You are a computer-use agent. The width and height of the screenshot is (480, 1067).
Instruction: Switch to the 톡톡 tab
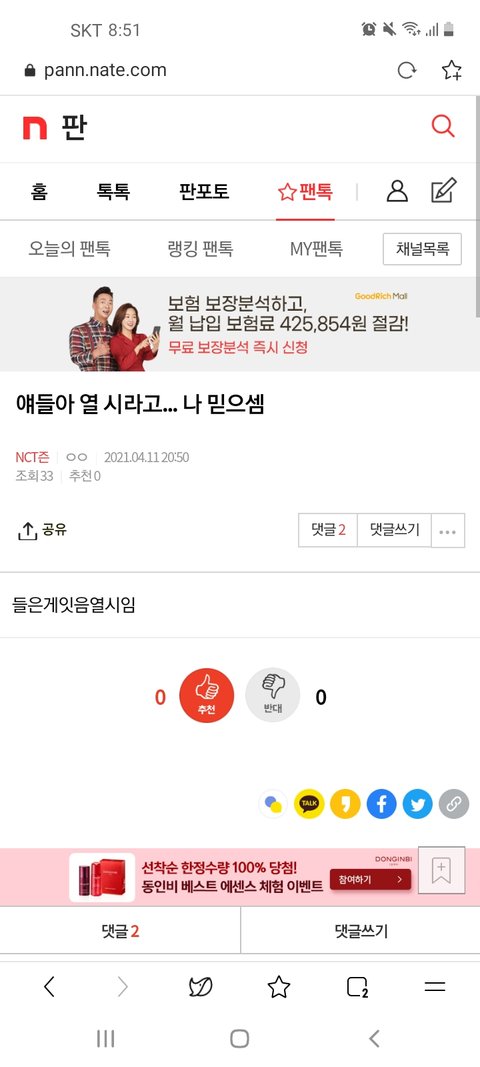(x=113, y=192)
